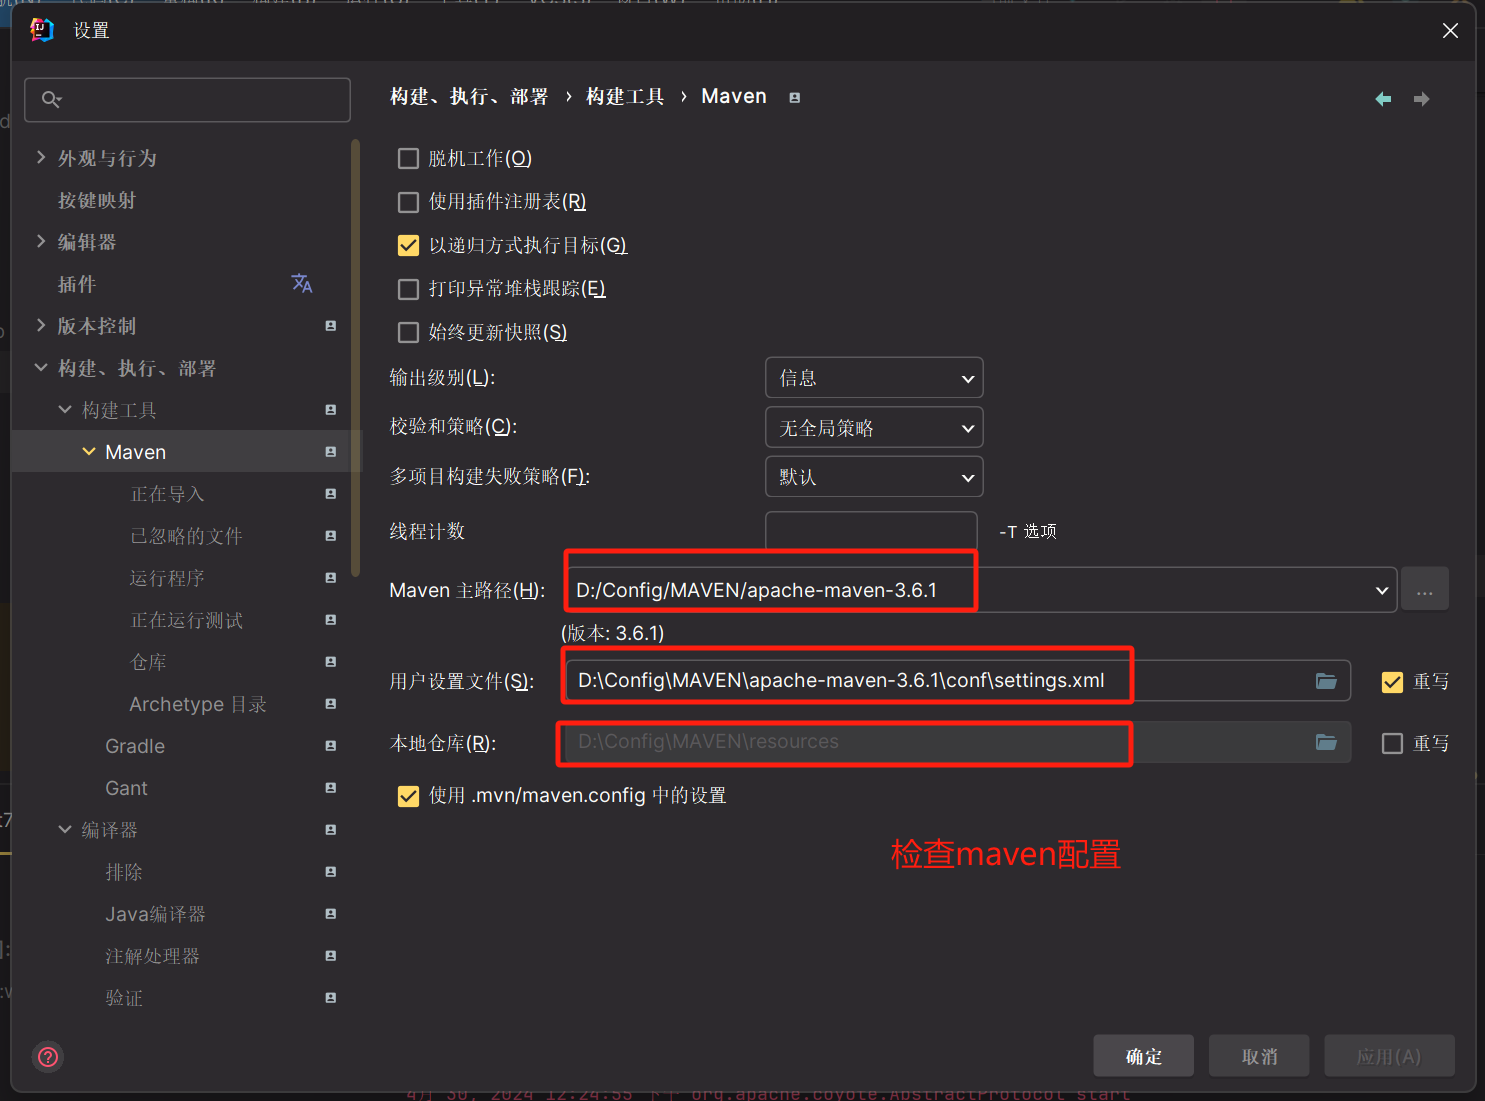Image resolution: width=1485 pixels, height=1101 pixels.
Task: Enable 打印异常堆栈跟踪(E) checkbox
Action: (408, 289)
